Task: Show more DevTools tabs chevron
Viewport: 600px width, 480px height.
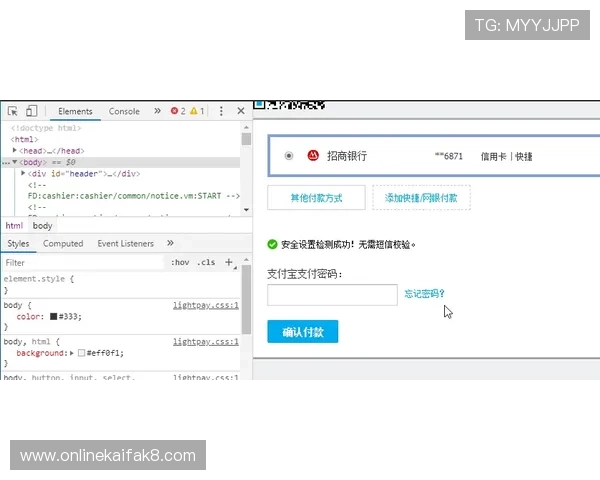Action: coord(157,111)
